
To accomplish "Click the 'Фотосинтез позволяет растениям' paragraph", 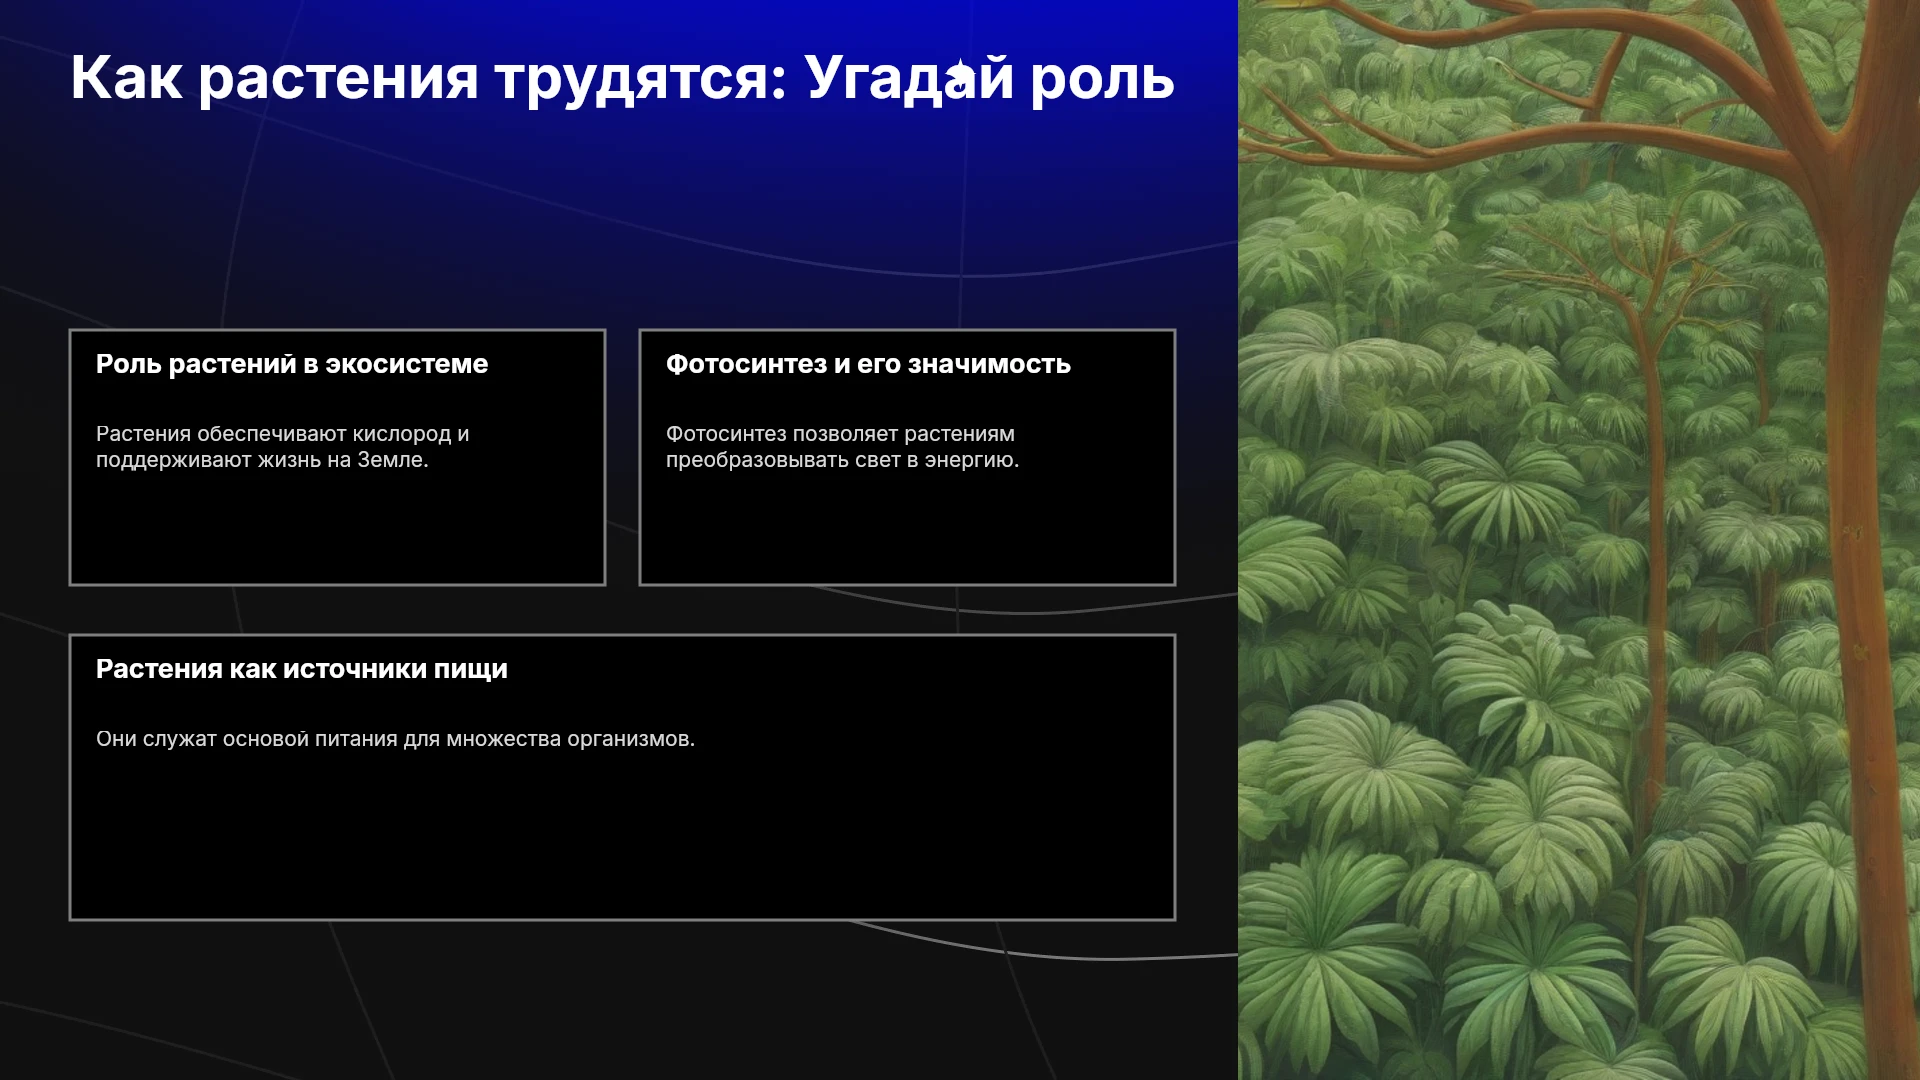I will click(x=842, y=447).
